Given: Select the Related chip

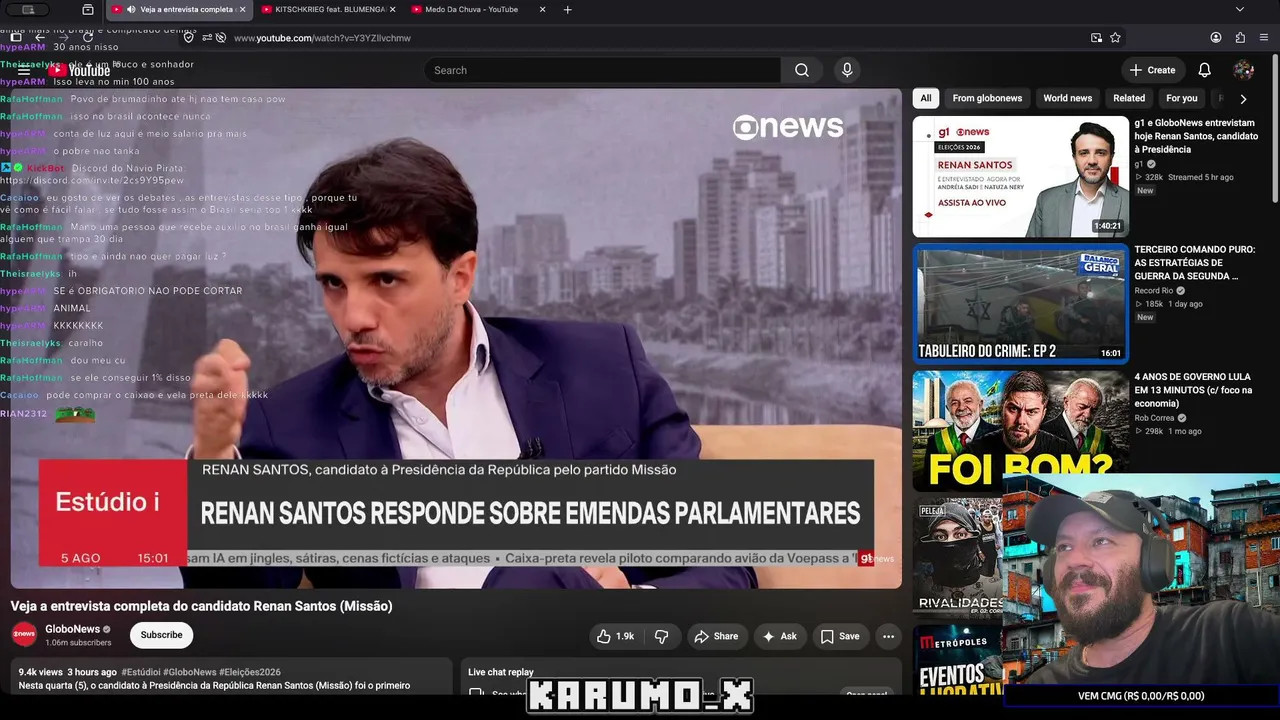Looking at the screenshot, I should point(1129,98).
